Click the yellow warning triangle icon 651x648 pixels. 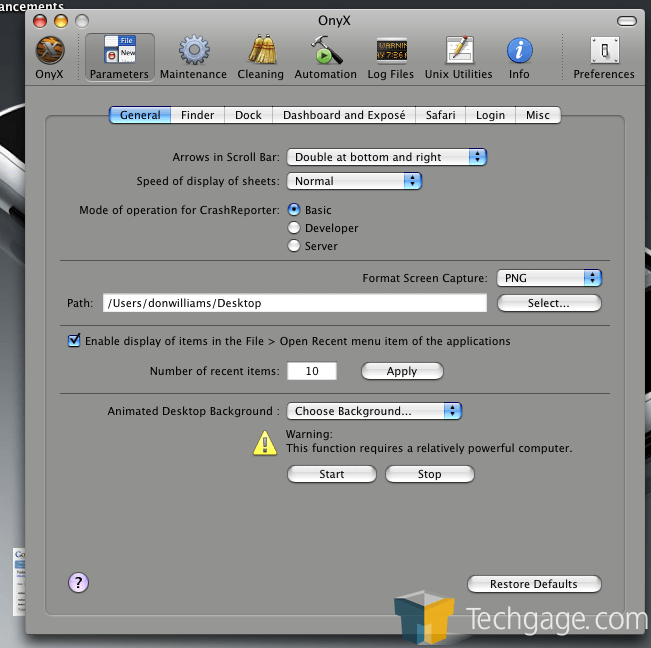265,443
